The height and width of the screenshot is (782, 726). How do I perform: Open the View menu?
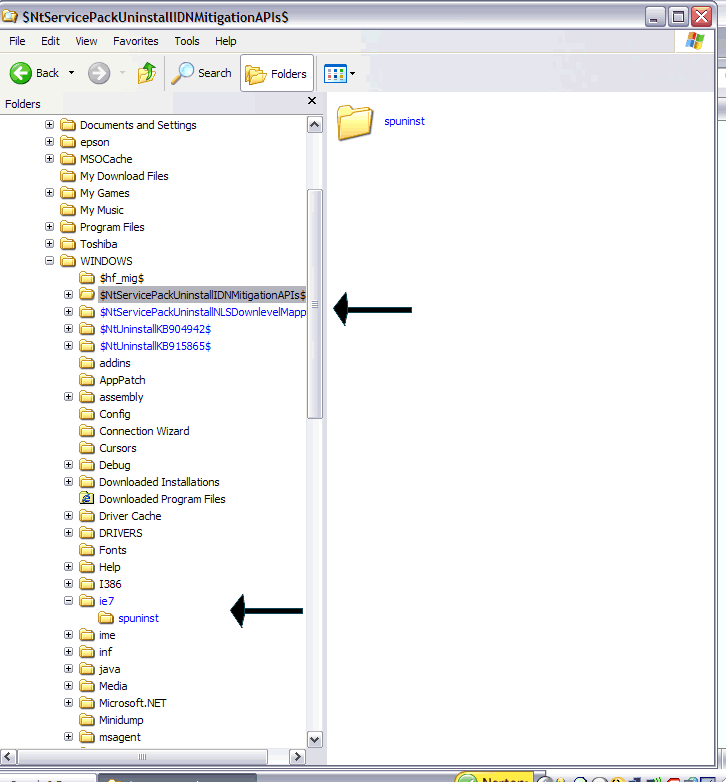pos(86,41)
